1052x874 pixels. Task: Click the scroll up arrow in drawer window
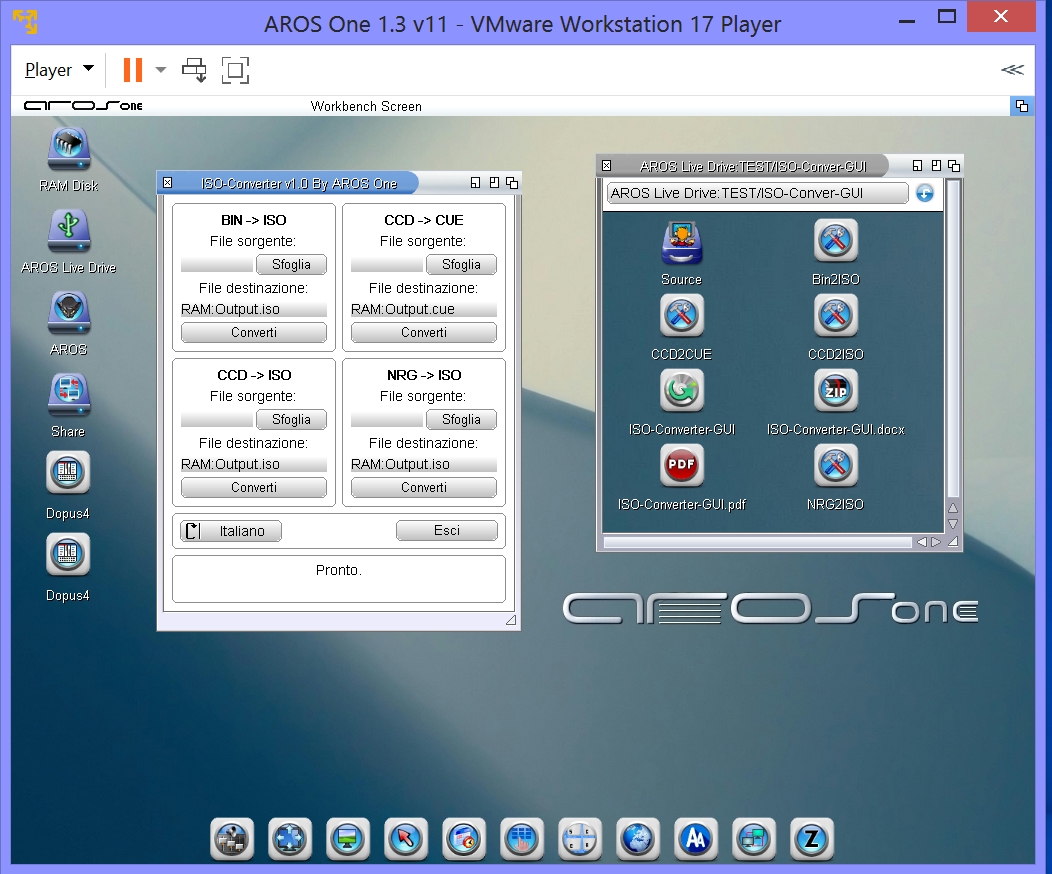(x=953, y=508)
